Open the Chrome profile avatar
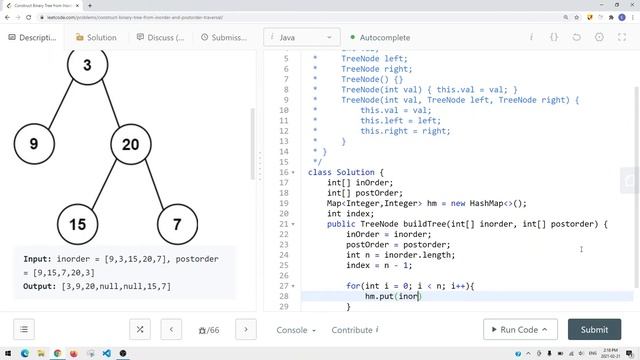 coord(622,17)
